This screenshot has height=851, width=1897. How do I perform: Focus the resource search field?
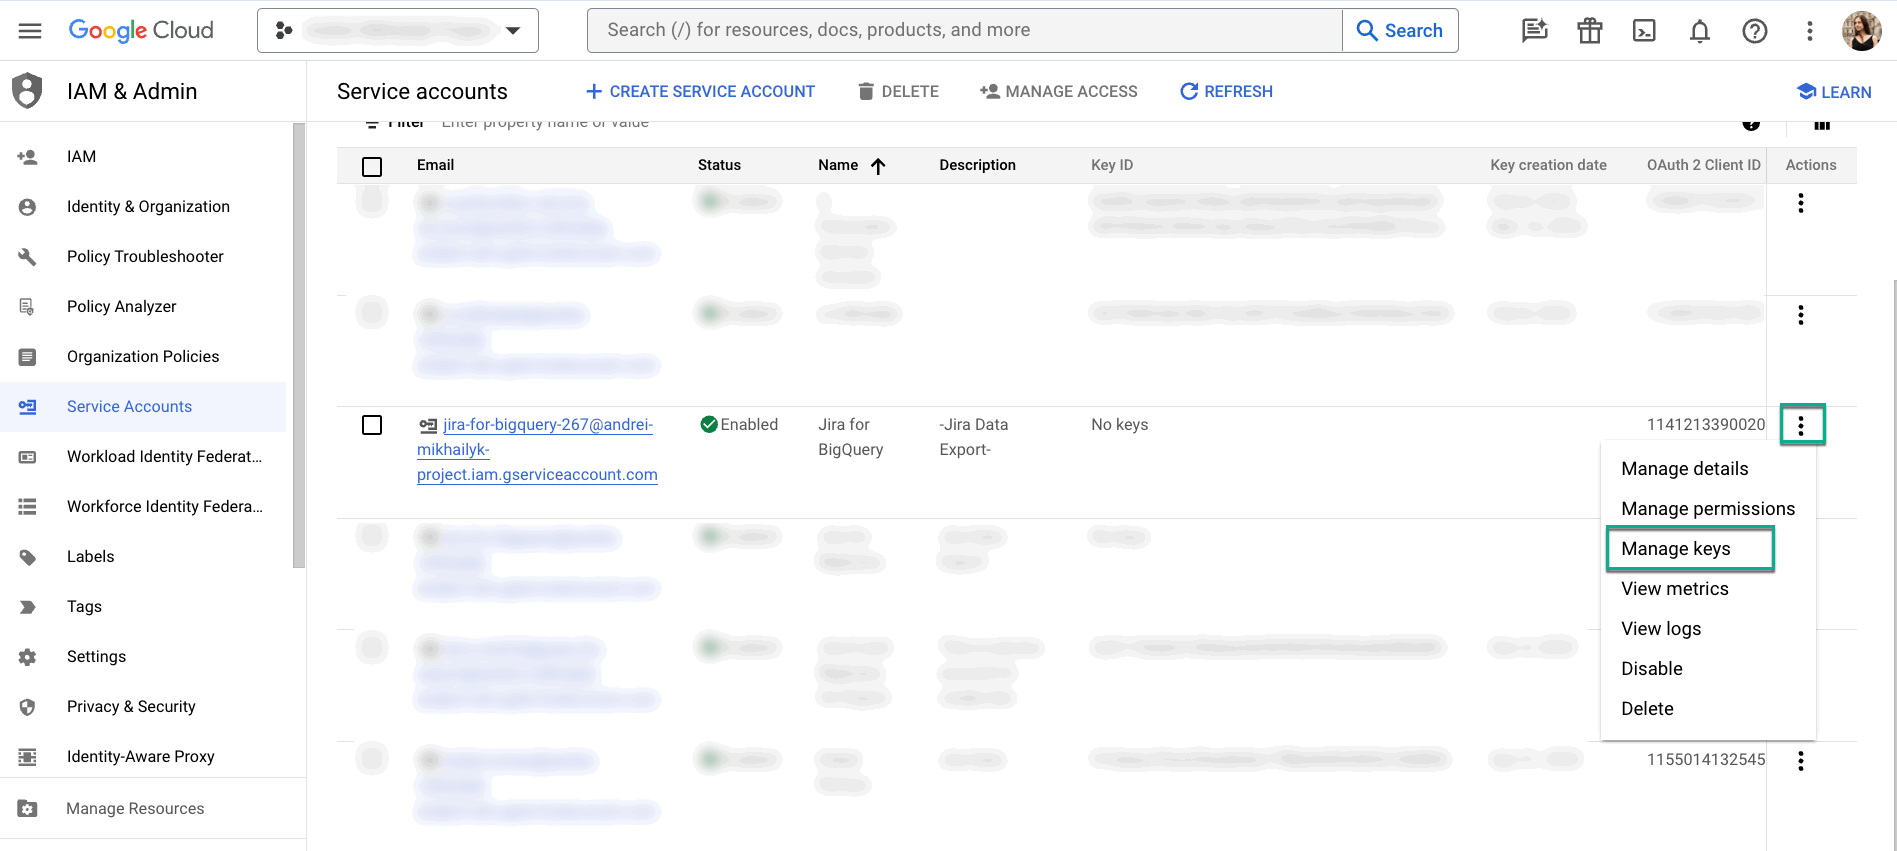[965, 30]
